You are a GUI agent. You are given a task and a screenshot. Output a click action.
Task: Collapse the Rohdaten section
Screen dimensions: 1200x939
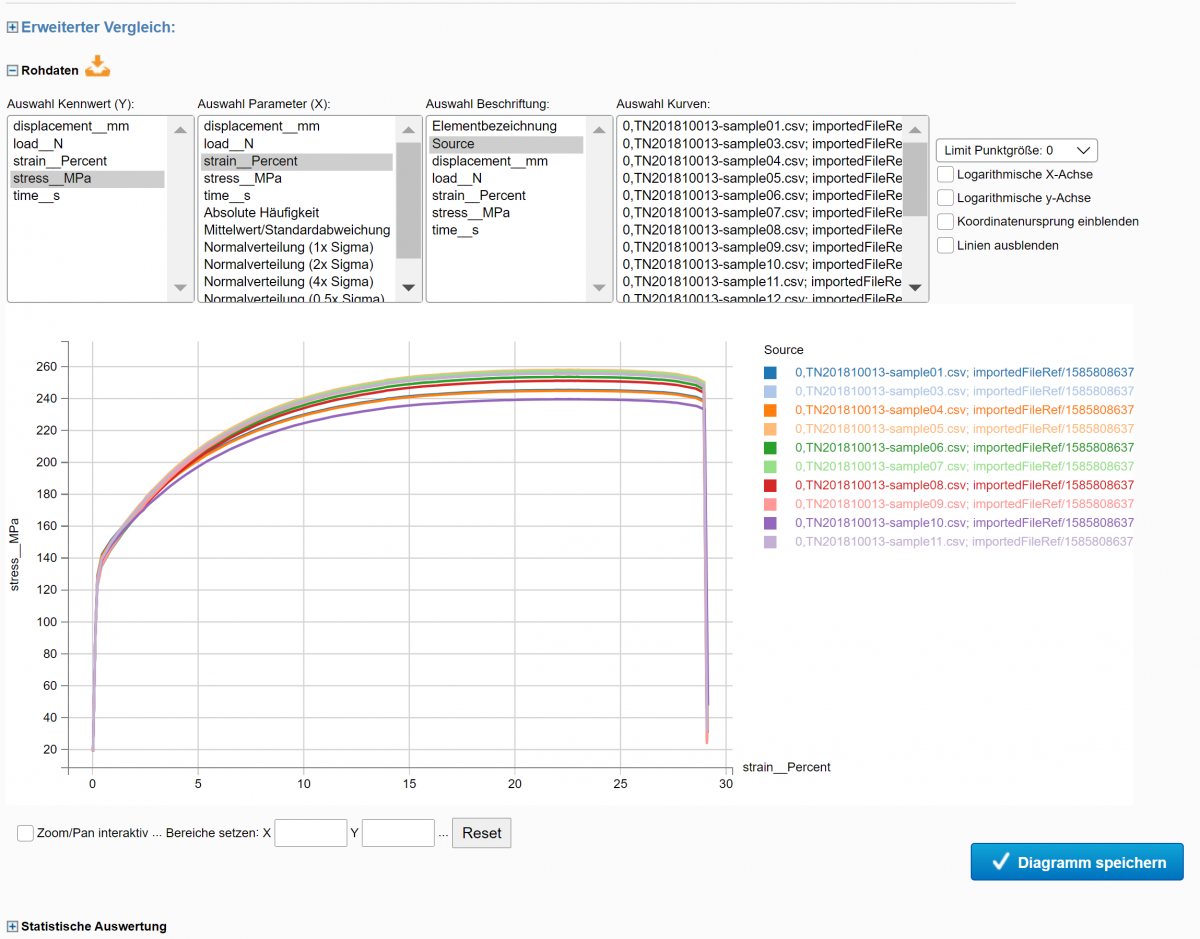tap(12, 71)
